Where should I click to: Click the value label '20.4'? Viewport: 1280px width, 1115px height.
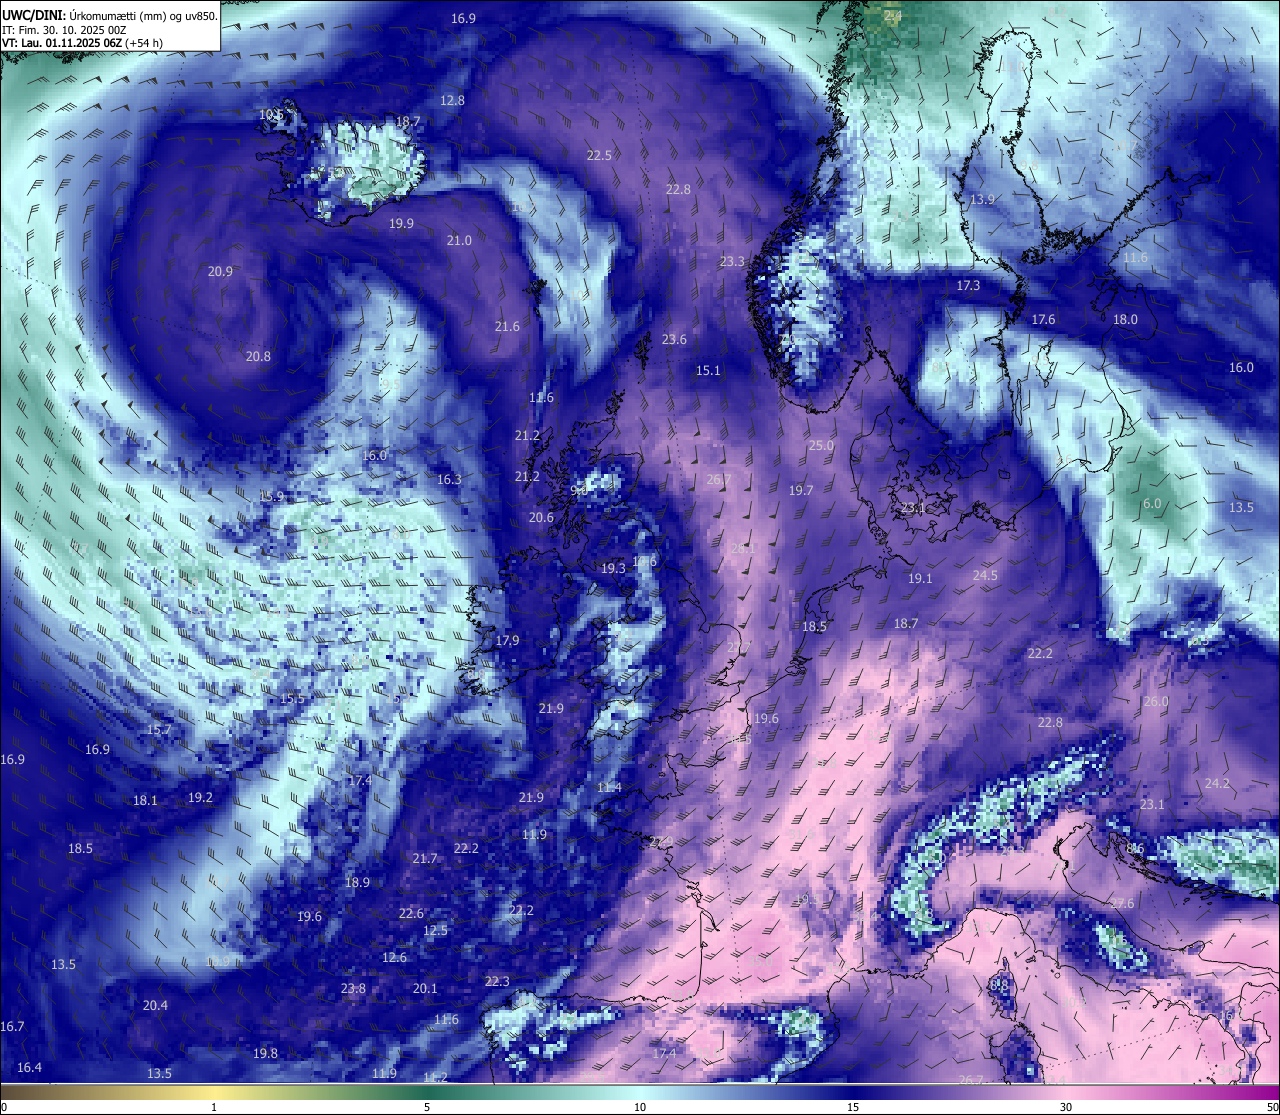tap(155, 1006)
